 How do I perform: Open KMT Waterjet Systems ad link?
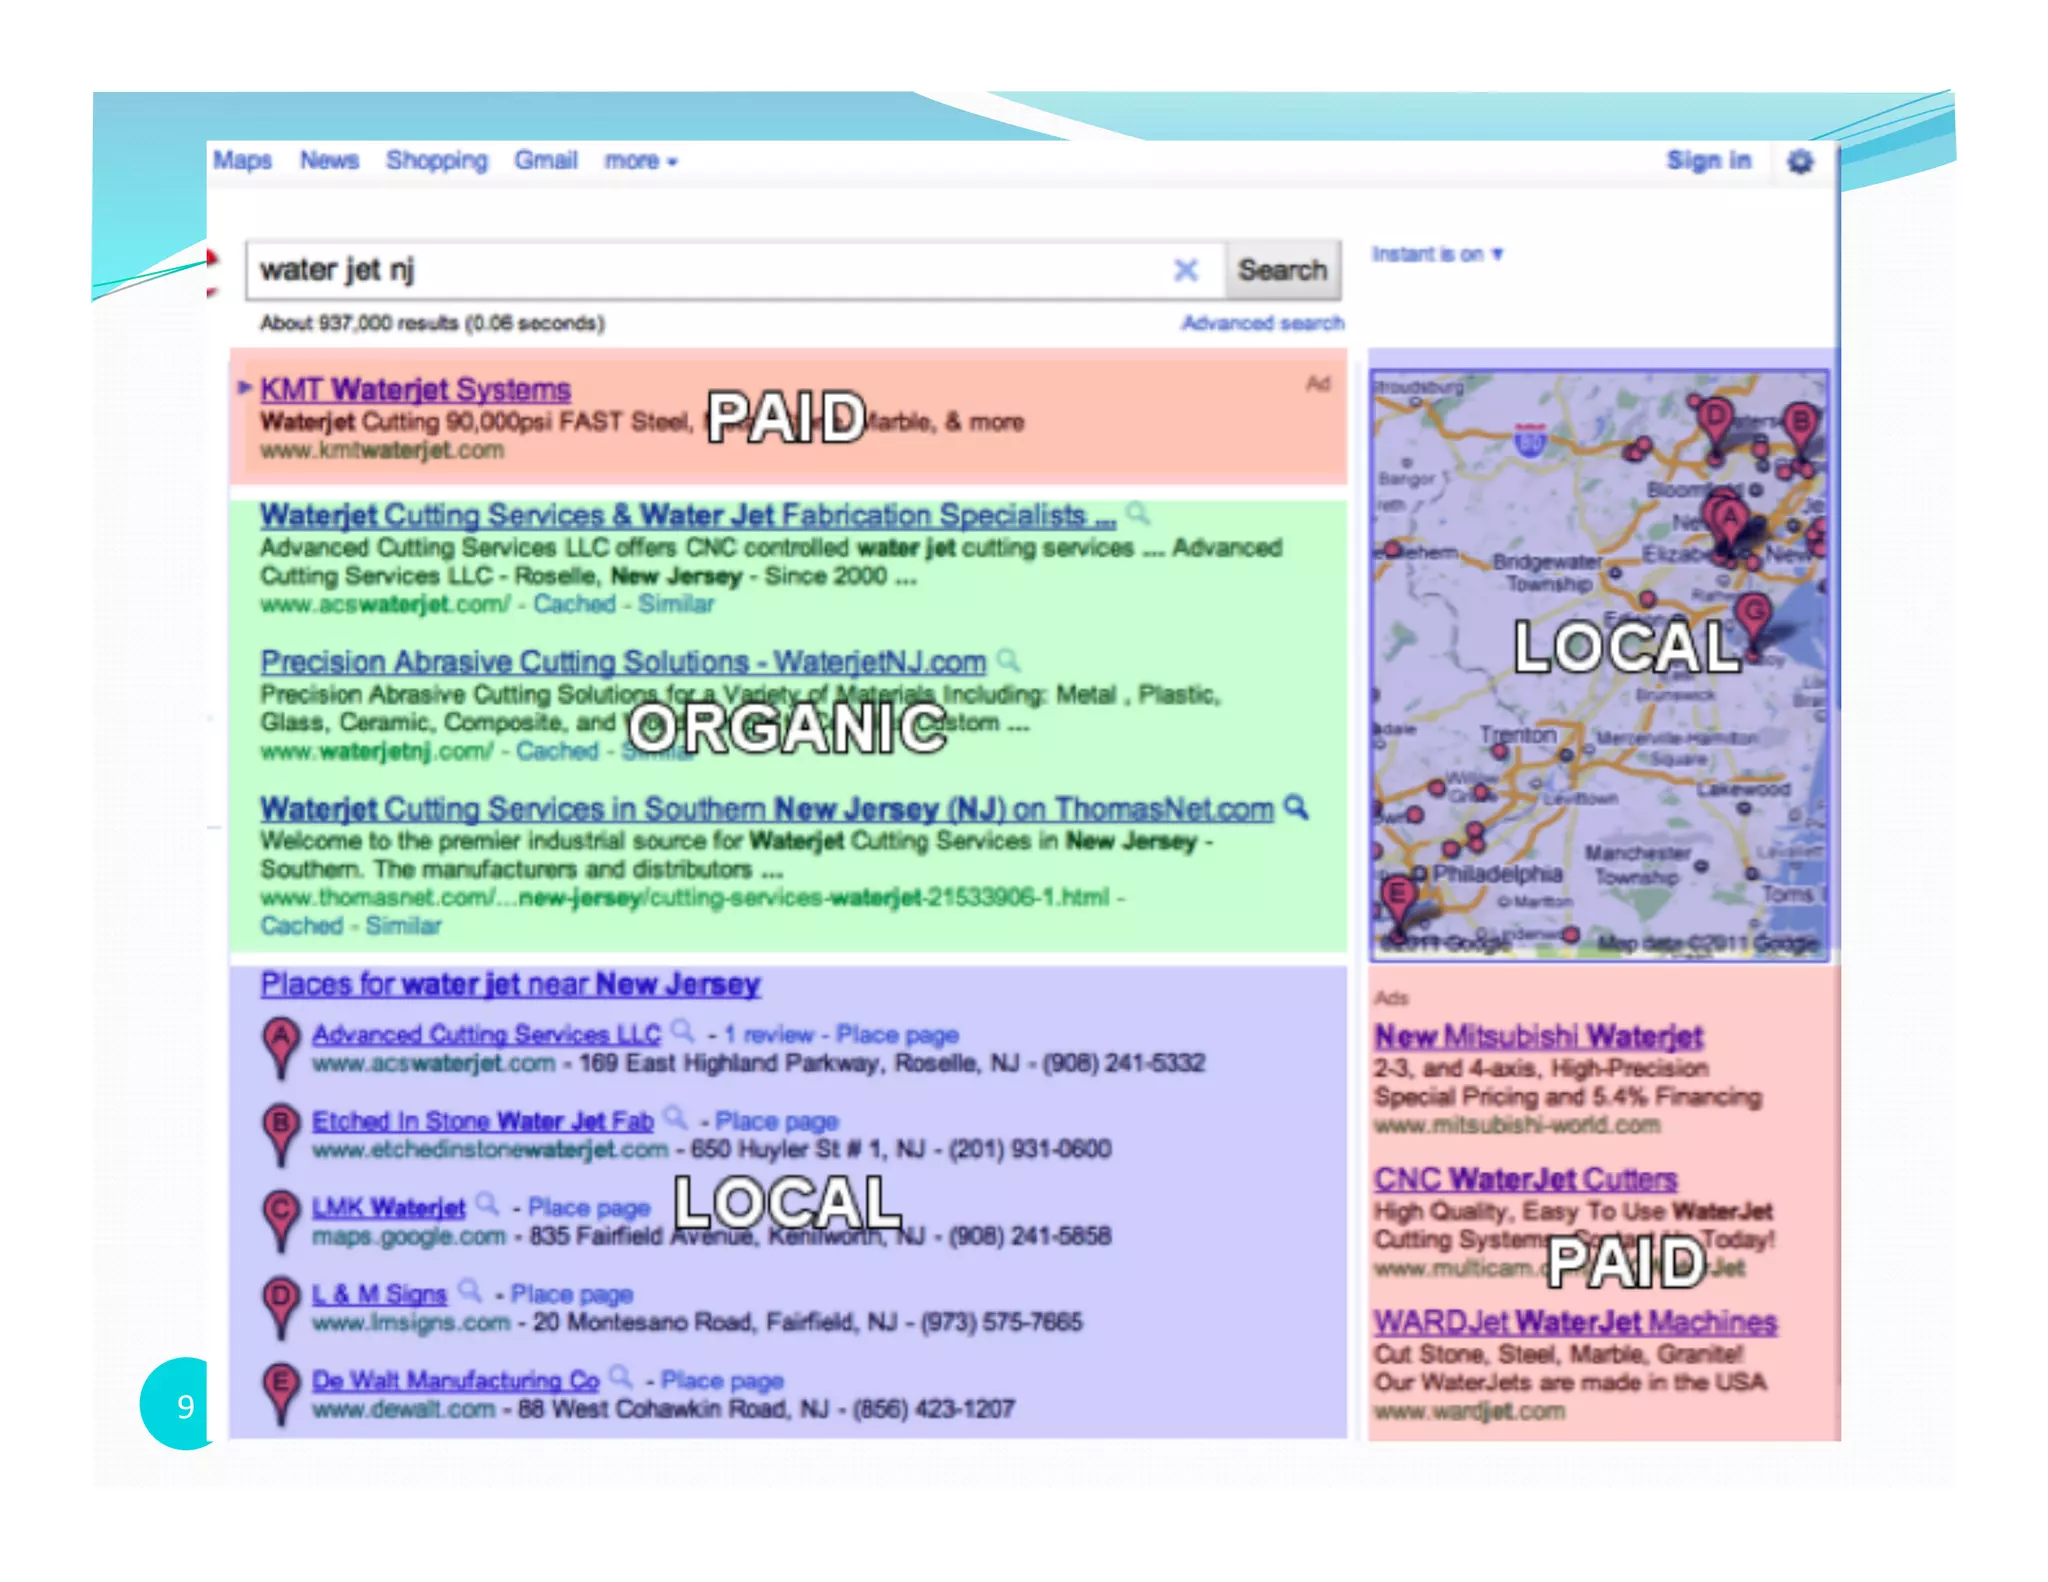pos(415,389)
